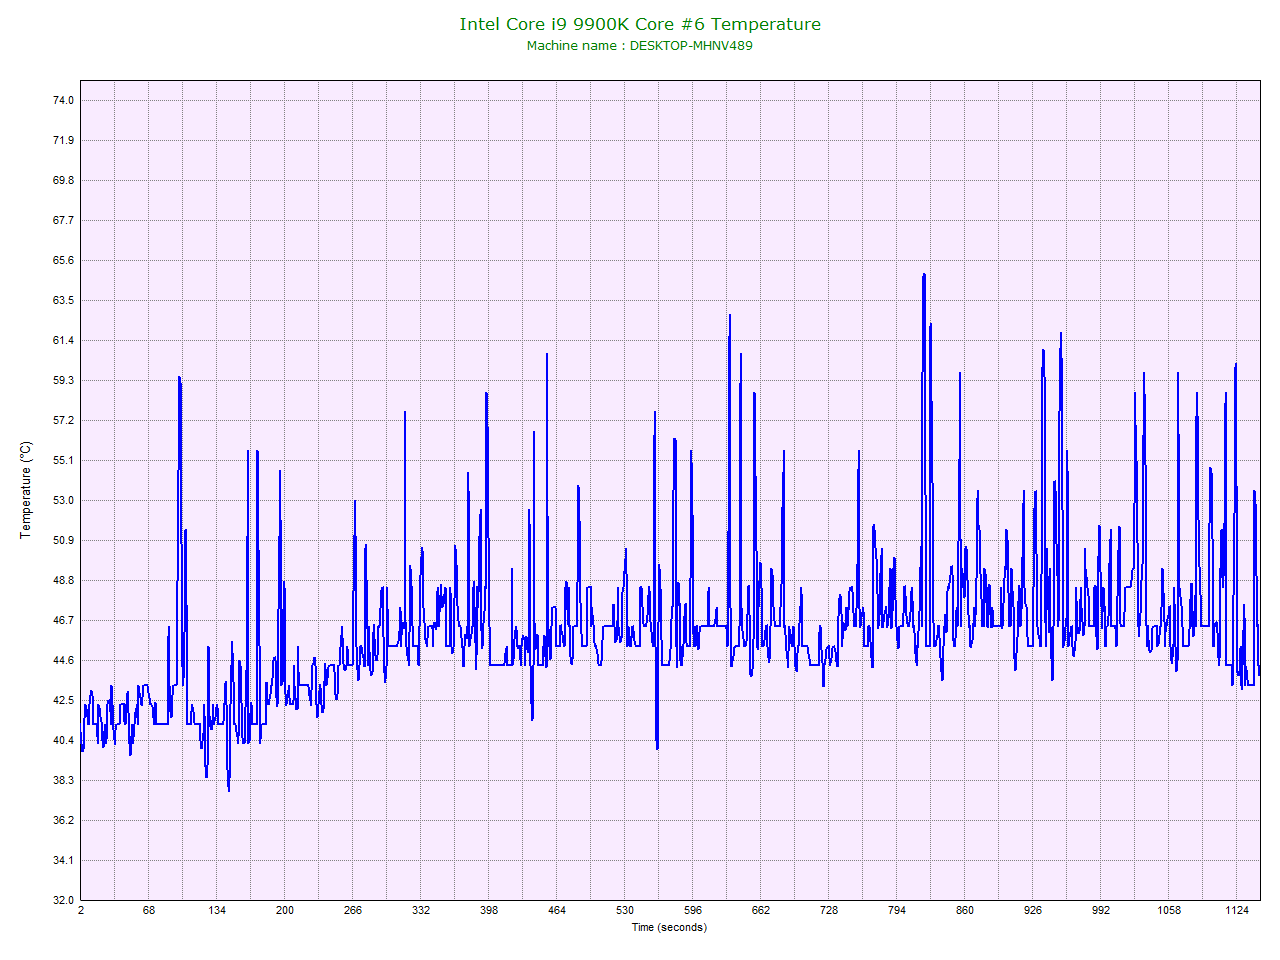
Task: Click the chart title "Intel Core i9 9900K Core #6 Temperature"
Action: point(640,24)
